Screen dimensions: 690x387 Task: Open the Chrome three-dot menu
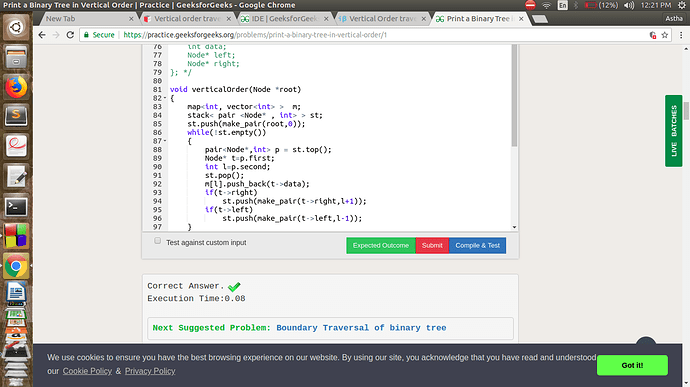point(681,35)
